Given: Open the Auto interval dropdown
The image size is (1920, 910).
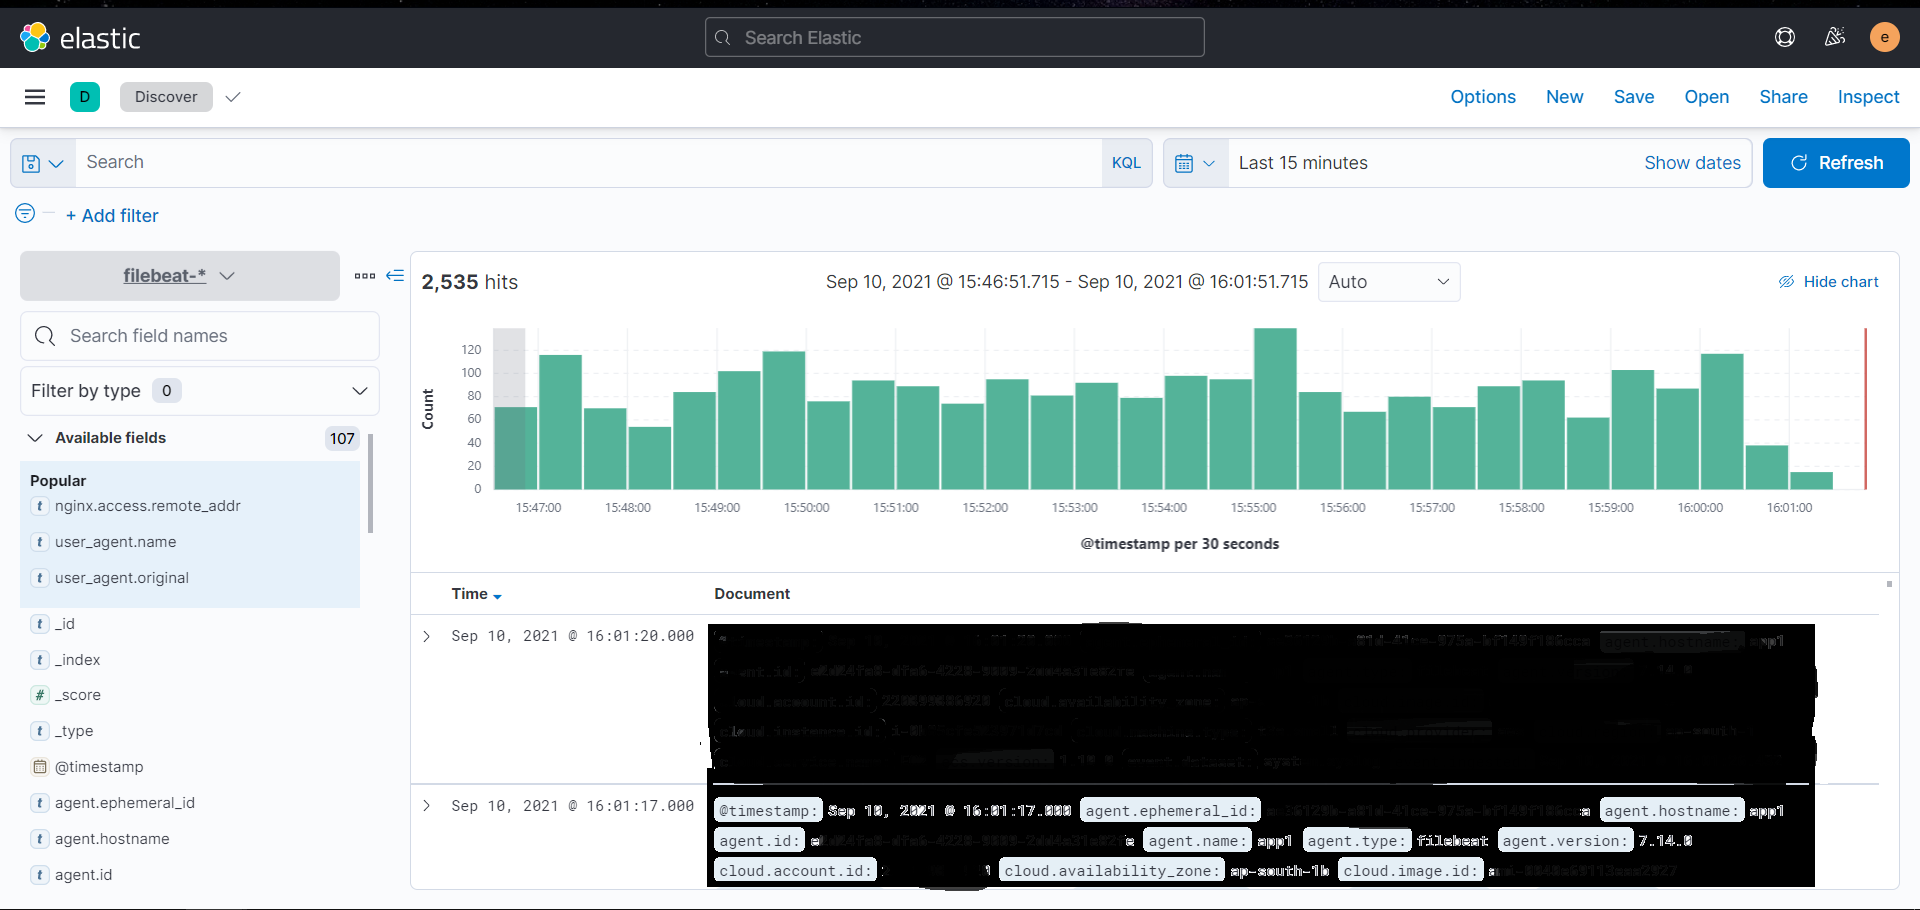Looking at the screenshot, I should (x=1389, y=281).
